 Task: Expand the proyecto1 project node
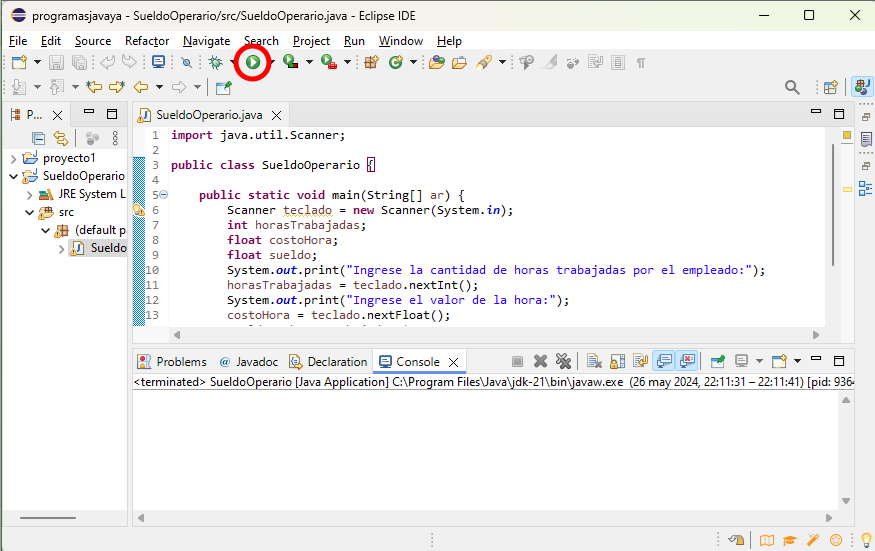pyautogui.click(x=13, y=158)
